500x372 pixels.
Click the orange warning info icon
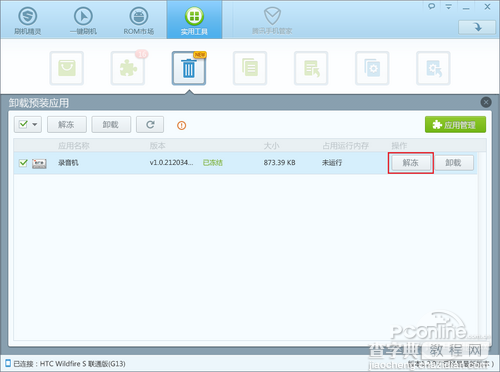182,125
